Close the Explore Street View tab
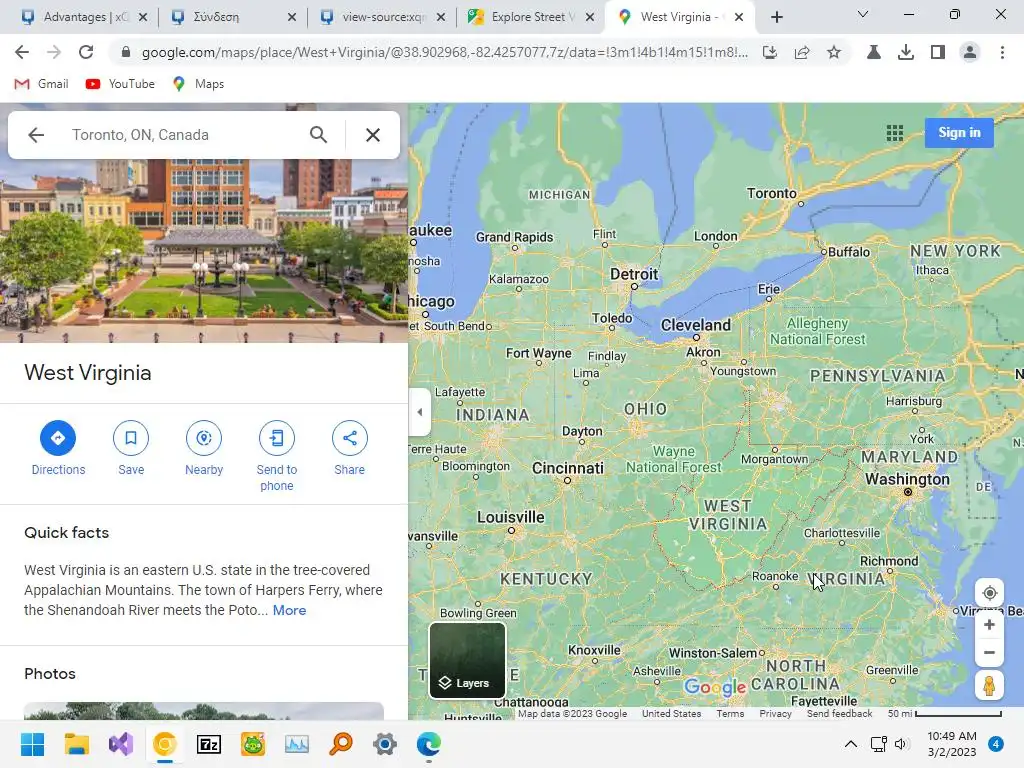Image resolution: width=1024 pixels, height=768 pixels. click(590, 17)
